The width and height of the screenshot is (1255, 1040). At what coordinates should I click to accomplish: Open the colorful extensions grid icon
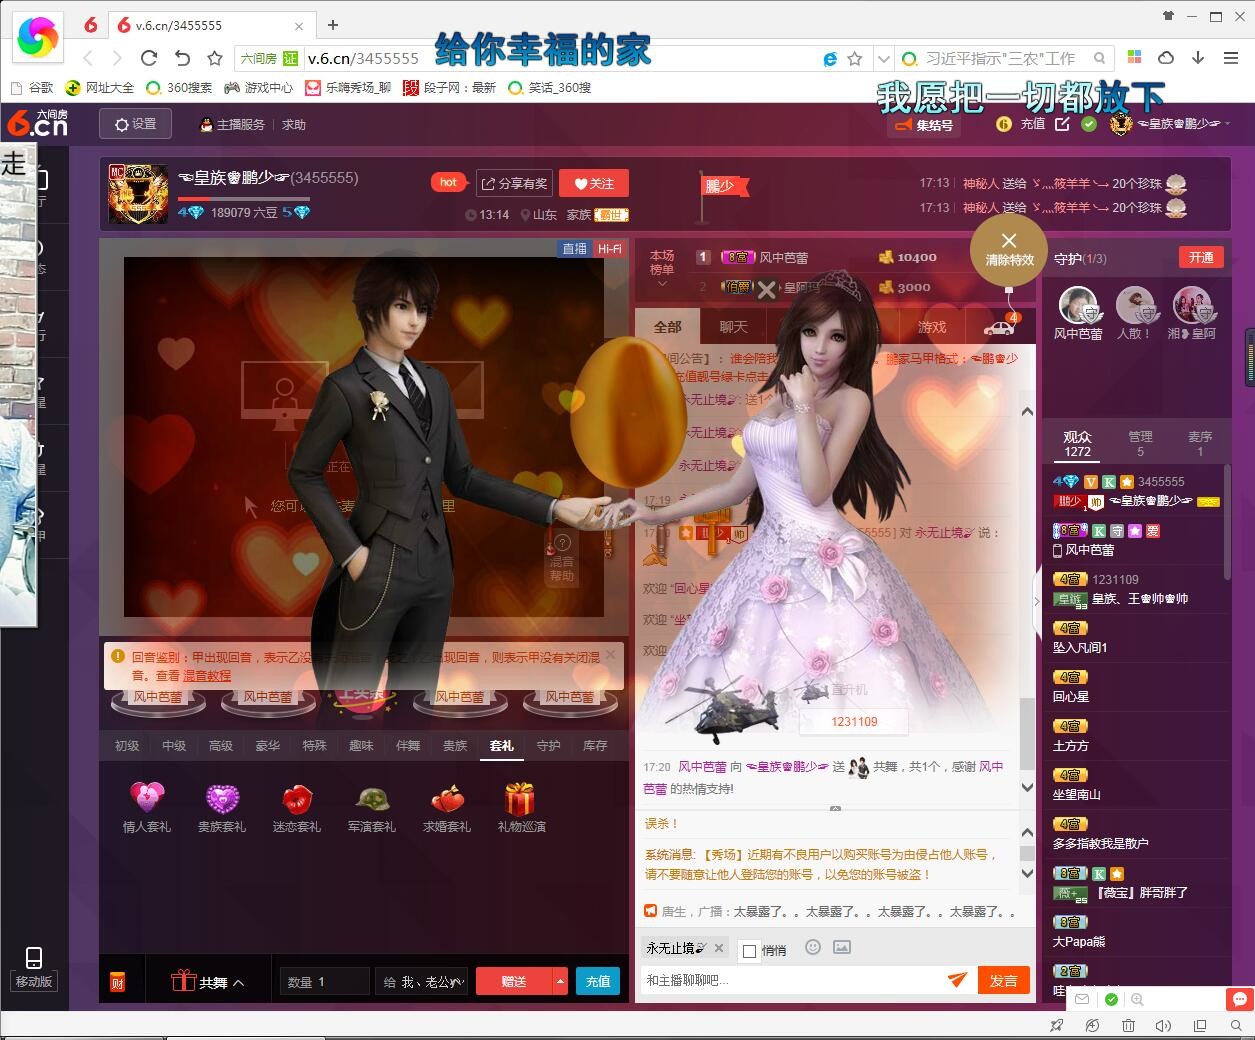point(1134,58)
